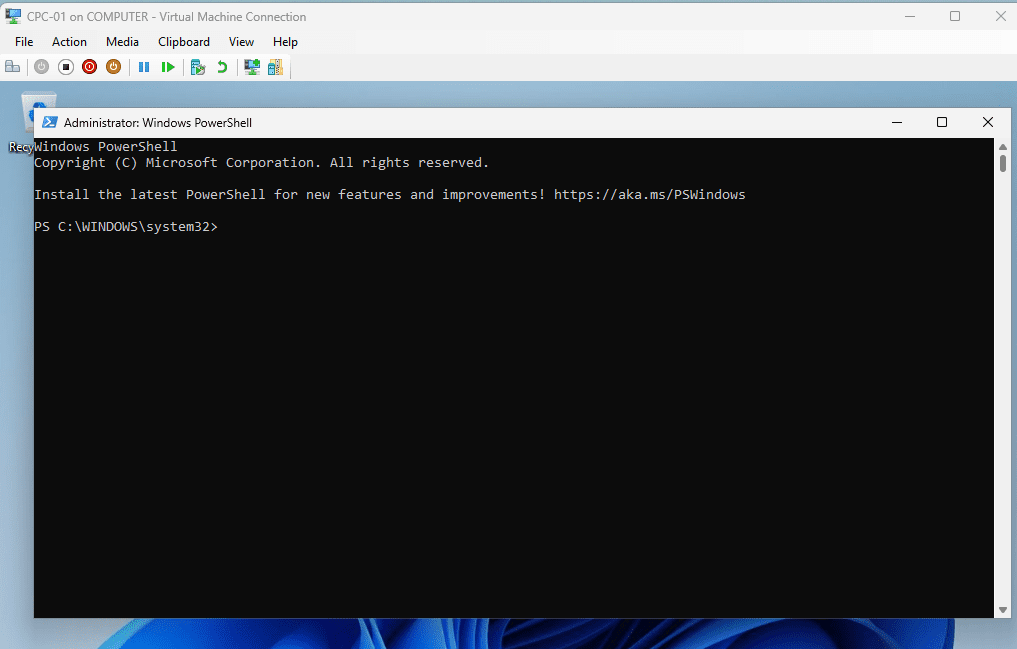Create a checkpoint of the VM
Image resolution: width=1017 pixels, height=649 pixels.
198,66
